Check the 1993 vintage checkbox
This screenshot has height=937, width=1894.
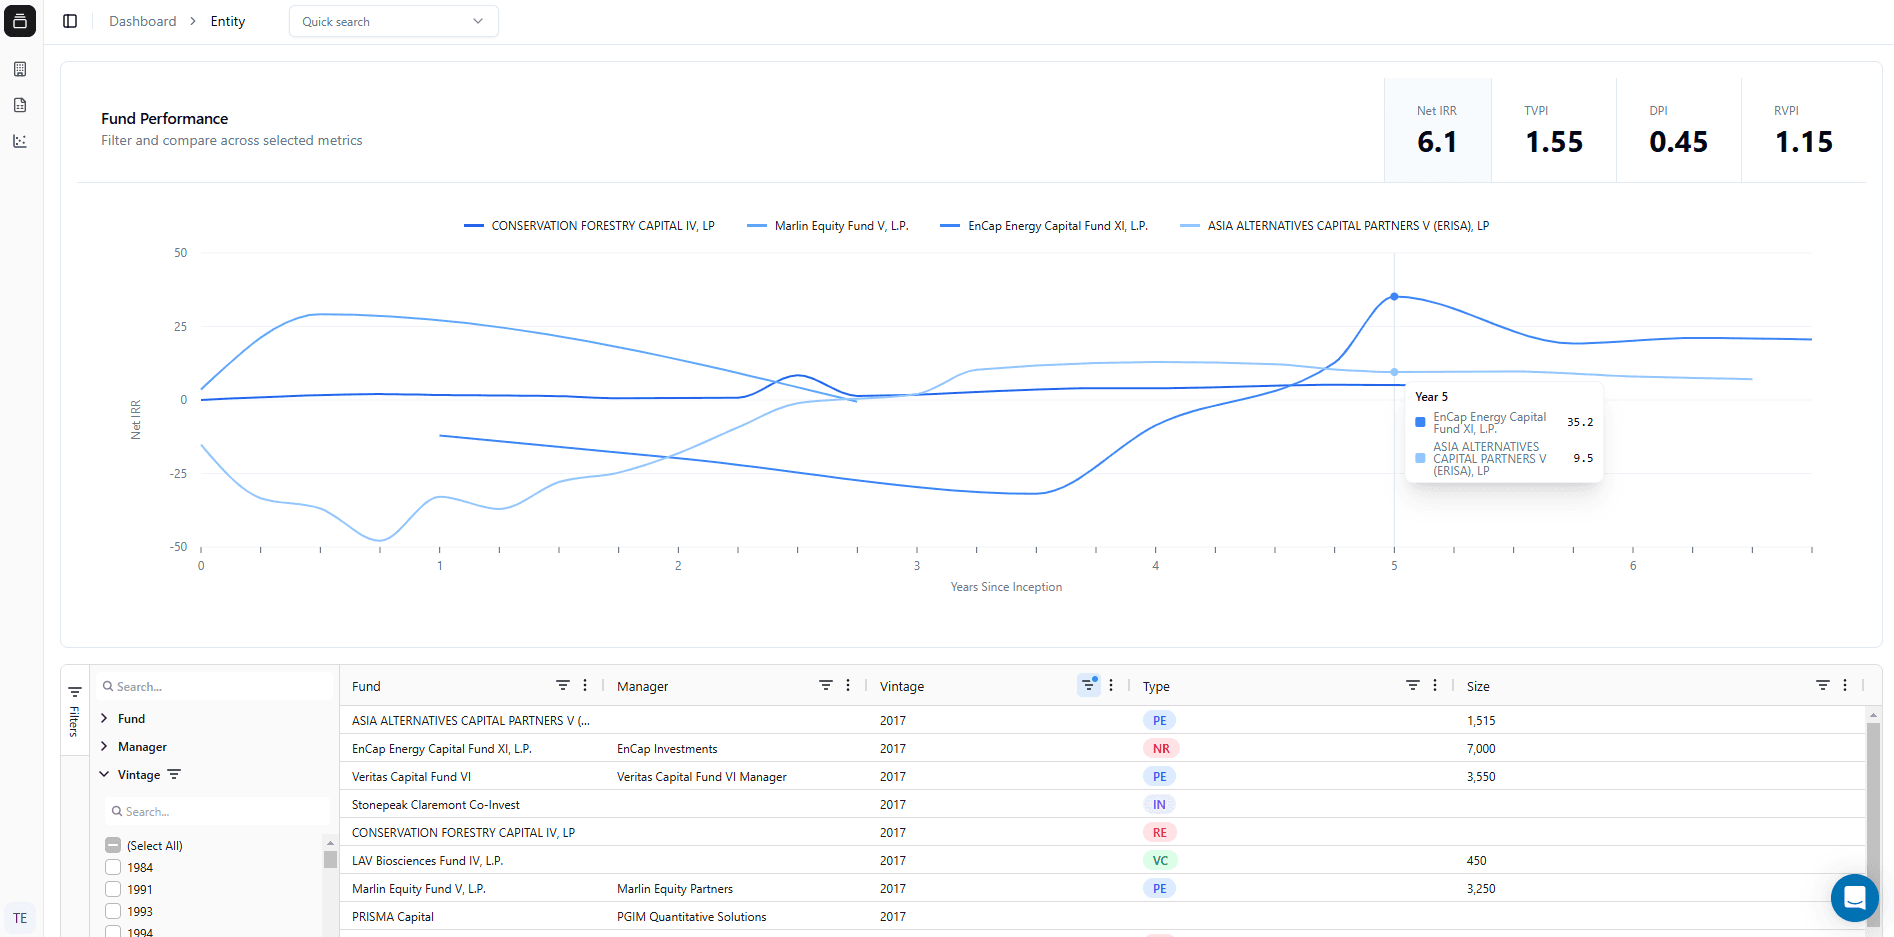(x=113, y=911)
